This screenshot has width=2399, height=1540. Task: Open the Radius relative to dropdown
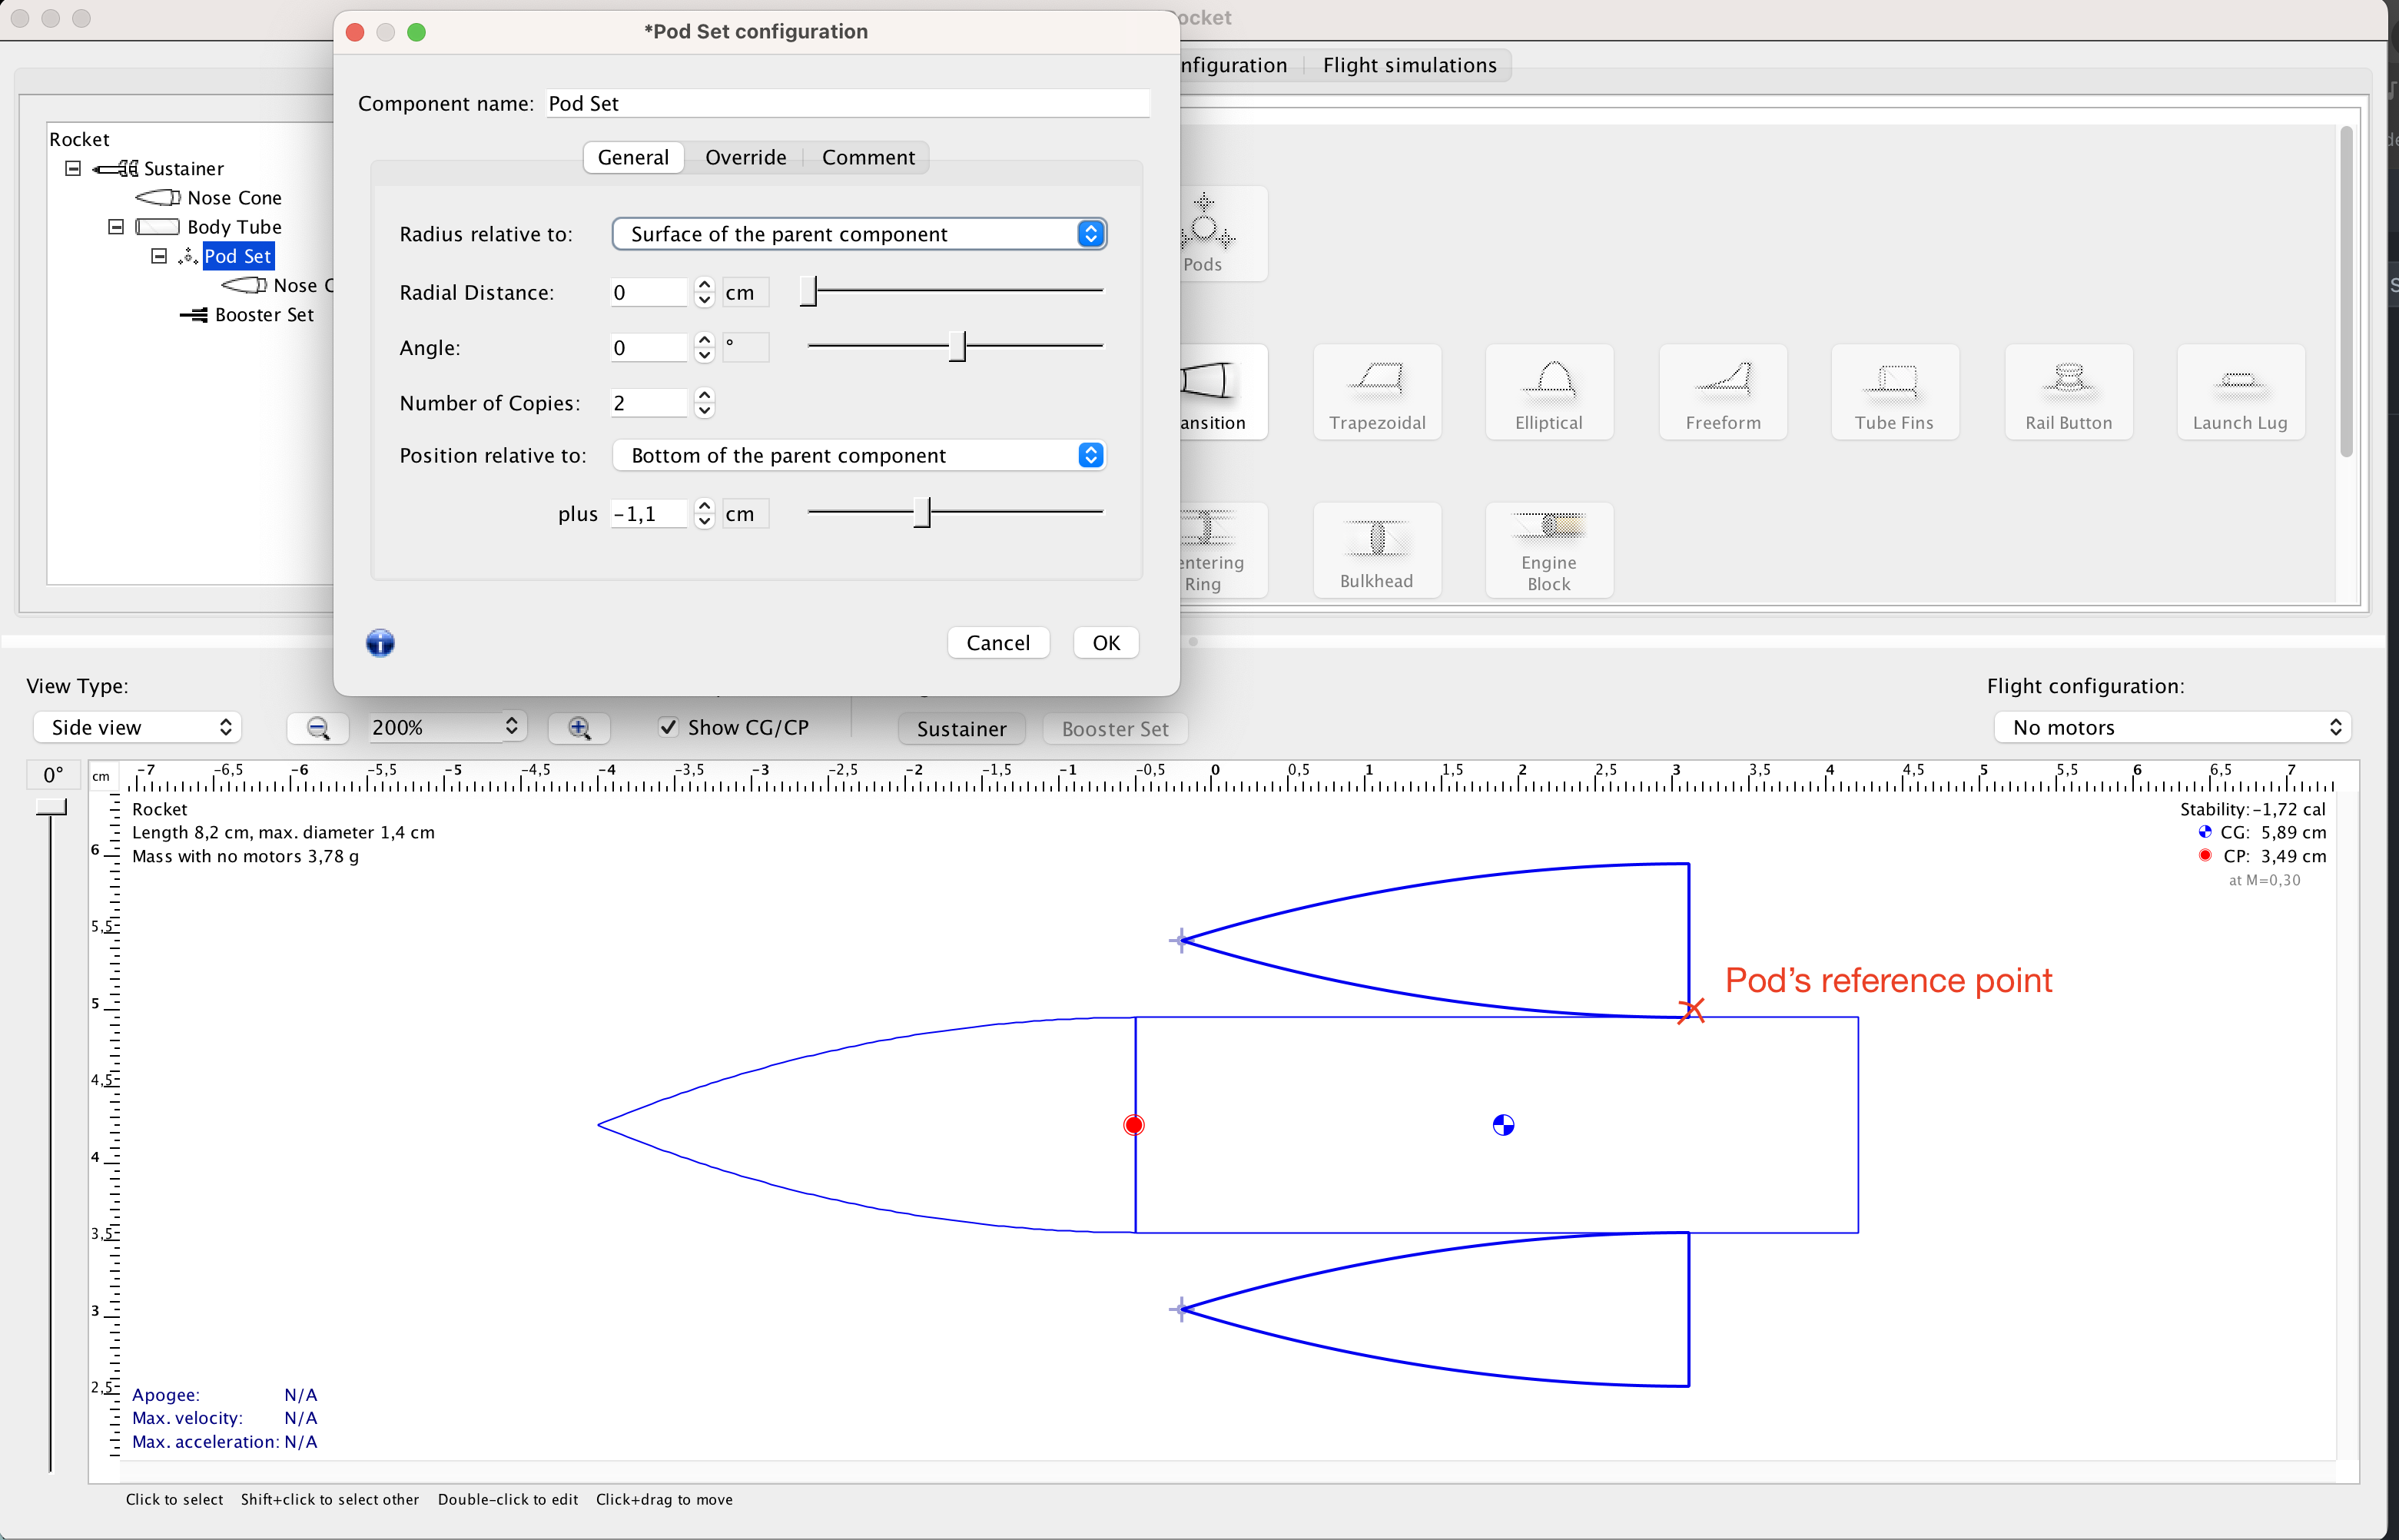point(858,234)
